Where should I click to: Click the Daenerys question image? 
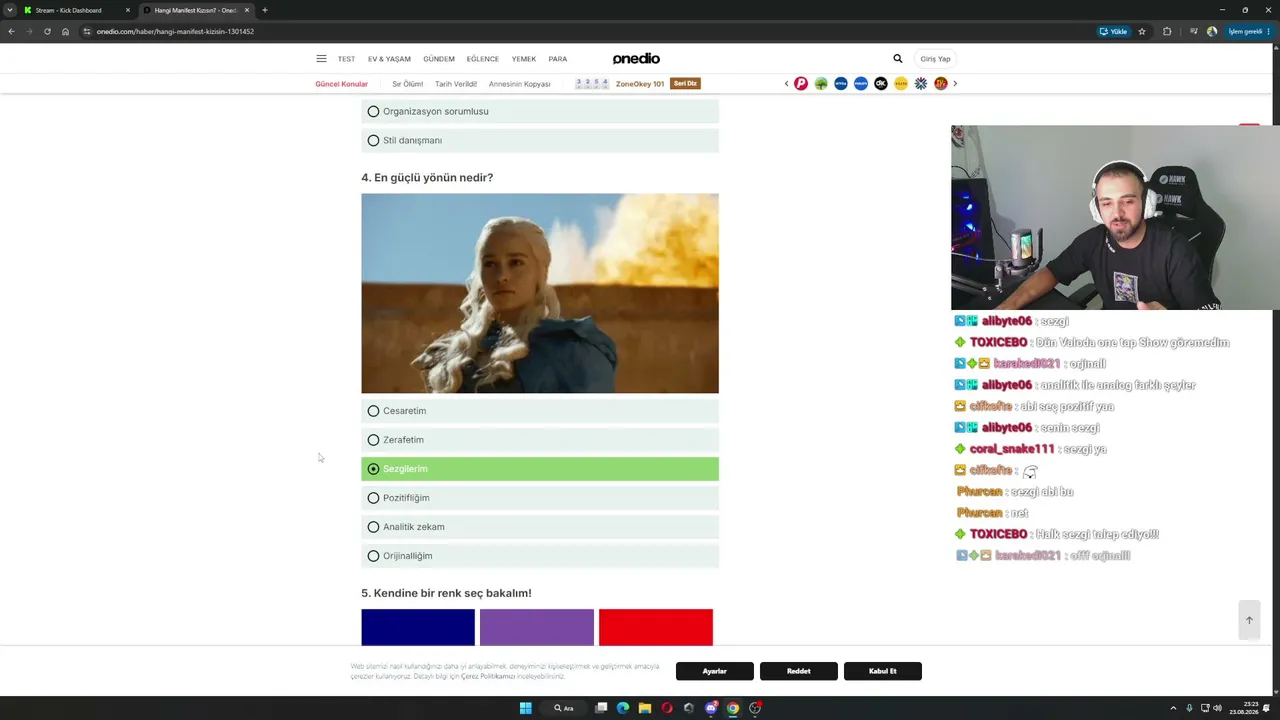pos(540,293)
